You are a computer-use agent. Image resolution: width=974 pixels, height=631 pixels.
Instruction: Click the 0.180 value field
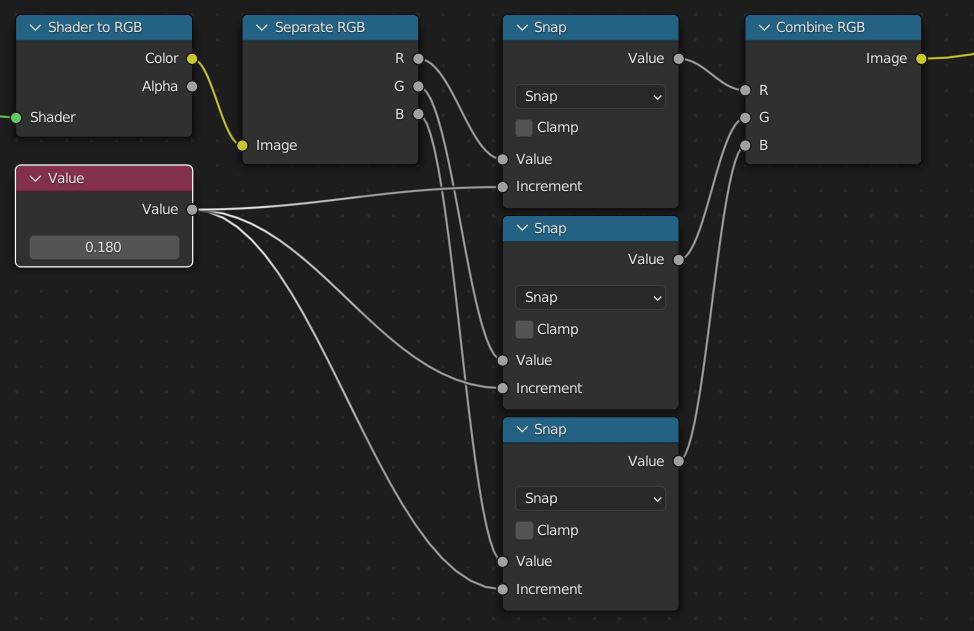104,247
